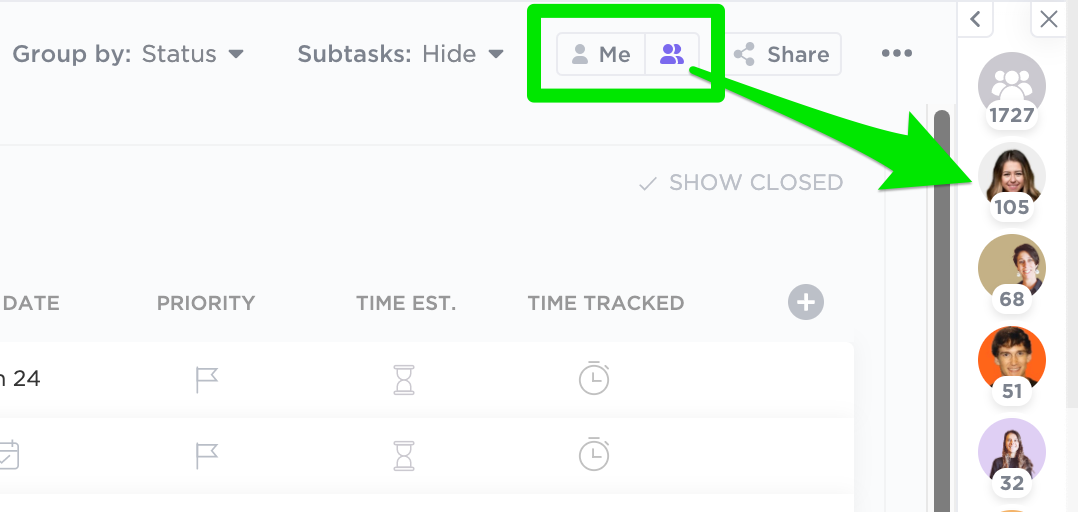1078x512 pixels.
Task: Filter by the assignee with 105 tasks
Action: coord(1011,181)
